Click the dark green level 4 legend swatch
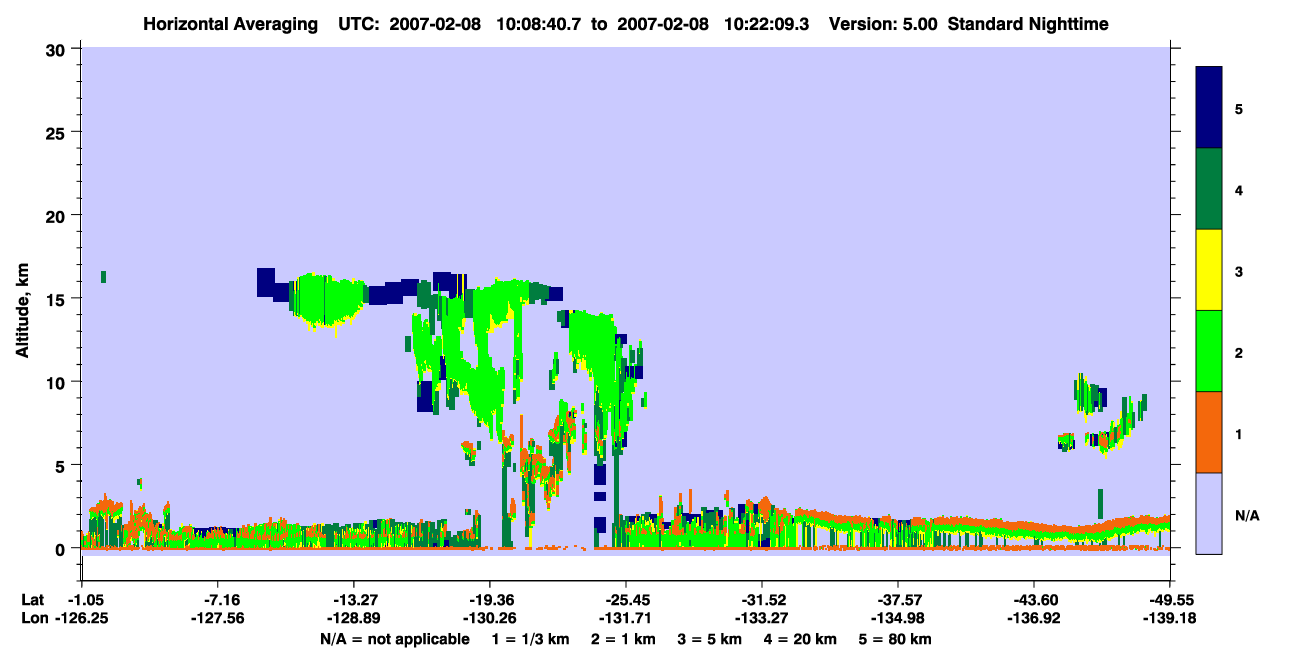The height and width of the screenshot is (667, 1300). (x=1209, y=189)
